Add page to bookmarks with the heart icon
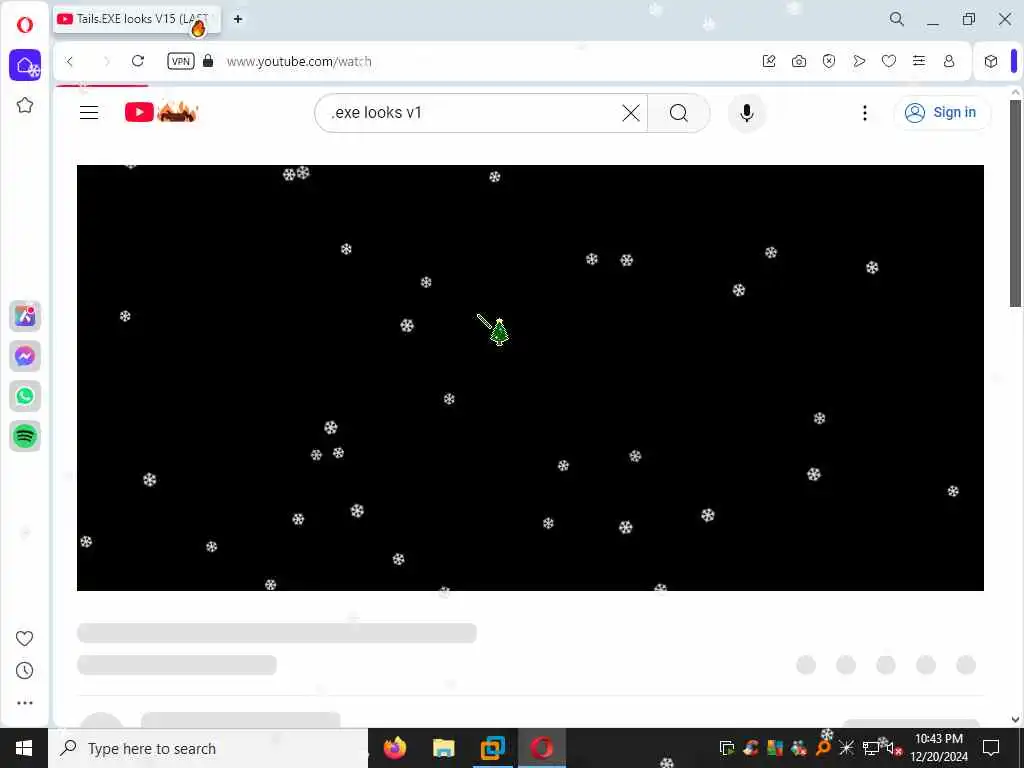Screen dimensions: 1024x768 pos(889,61)
